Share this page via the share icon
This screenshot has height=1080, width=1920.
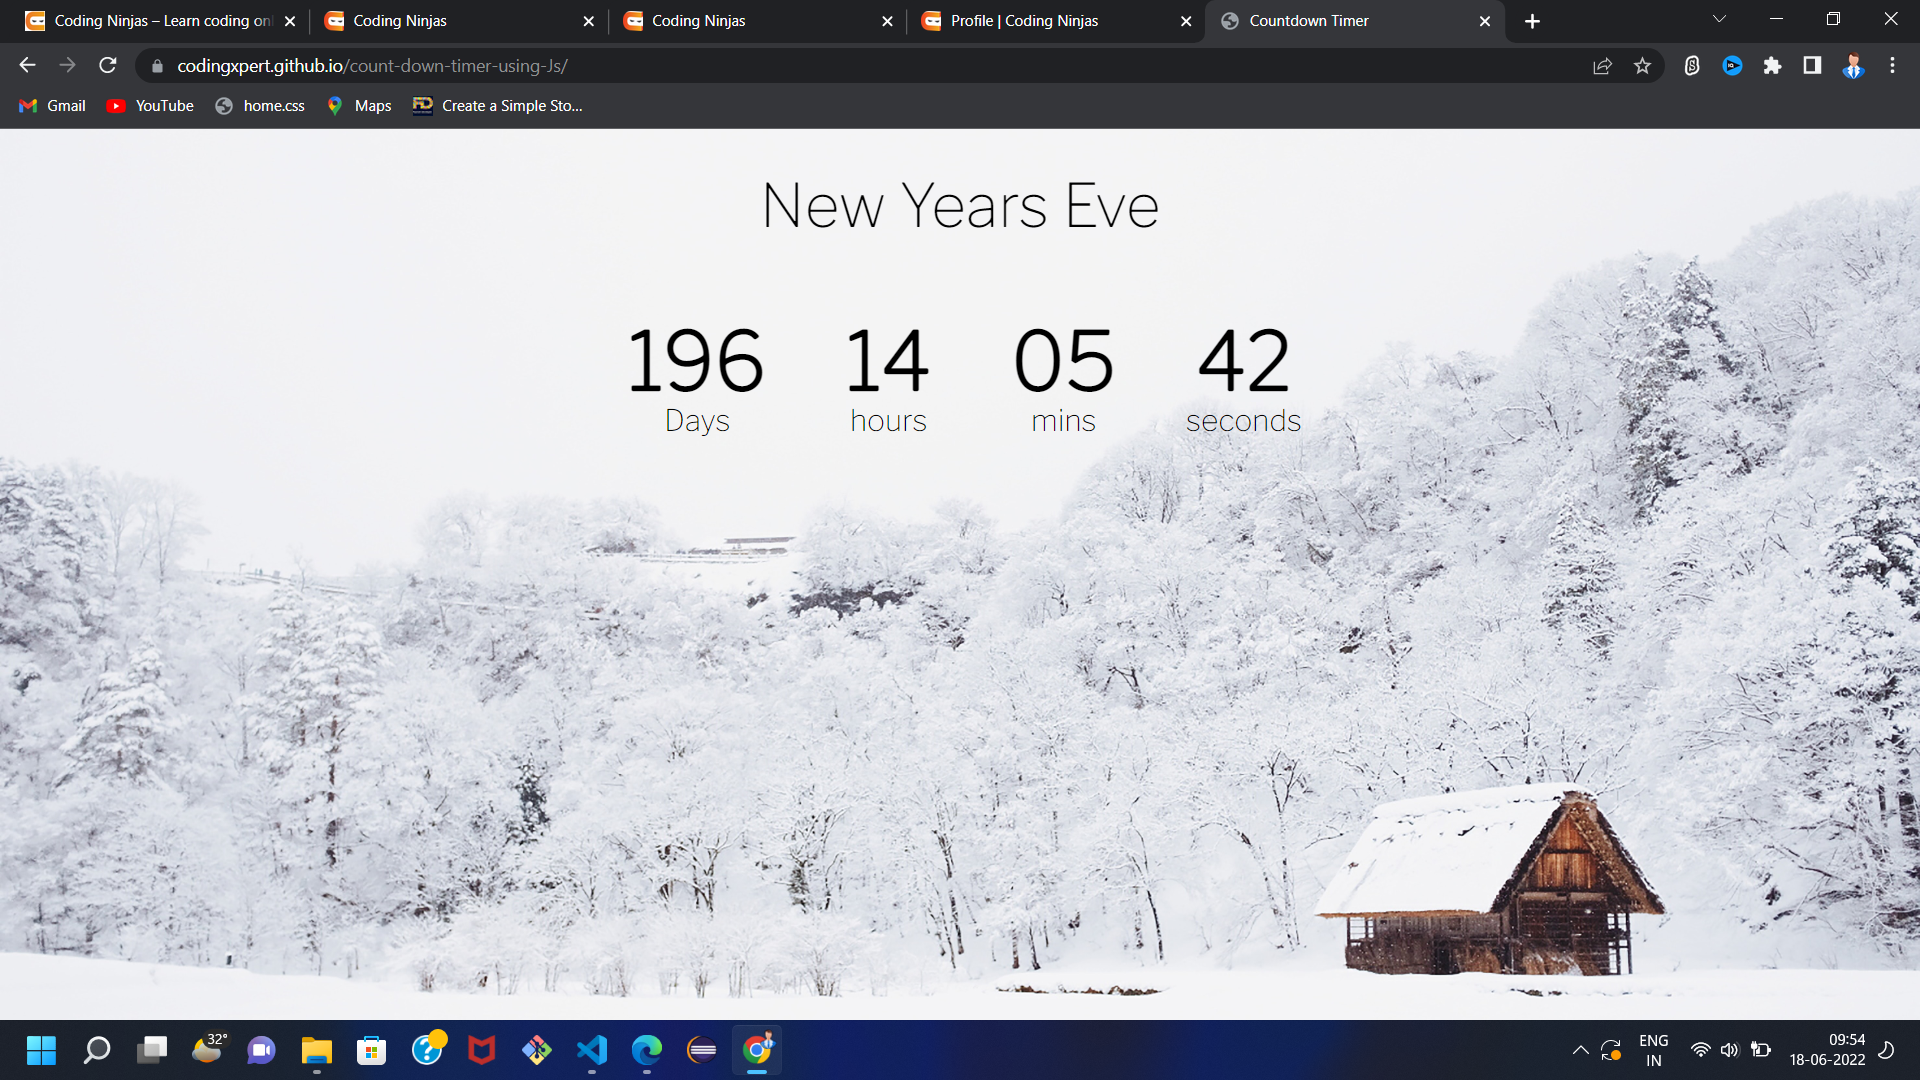(1602, 66)
